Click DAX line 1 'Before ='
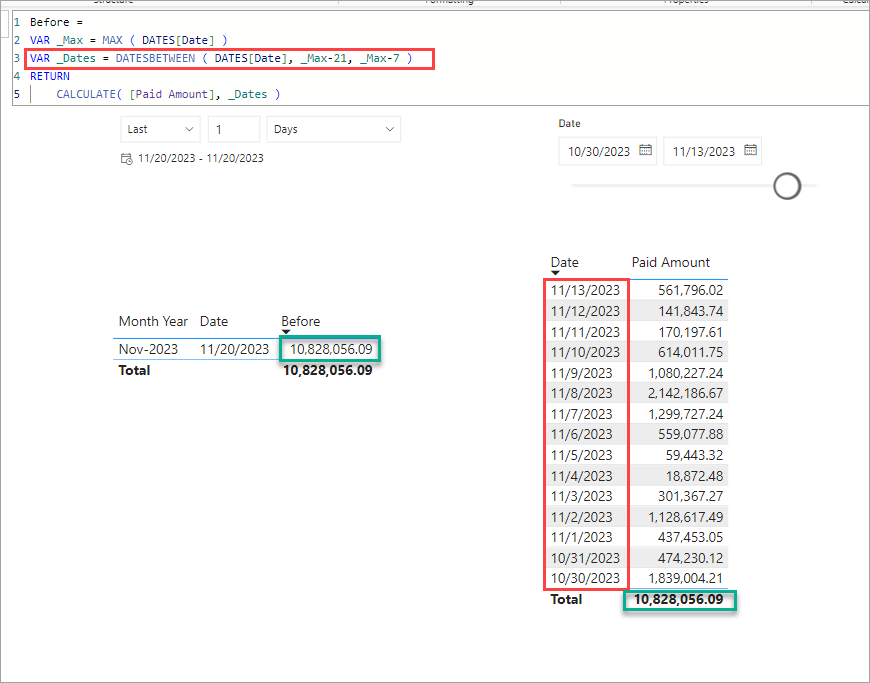870x683 pixels. tap(56, 22)
